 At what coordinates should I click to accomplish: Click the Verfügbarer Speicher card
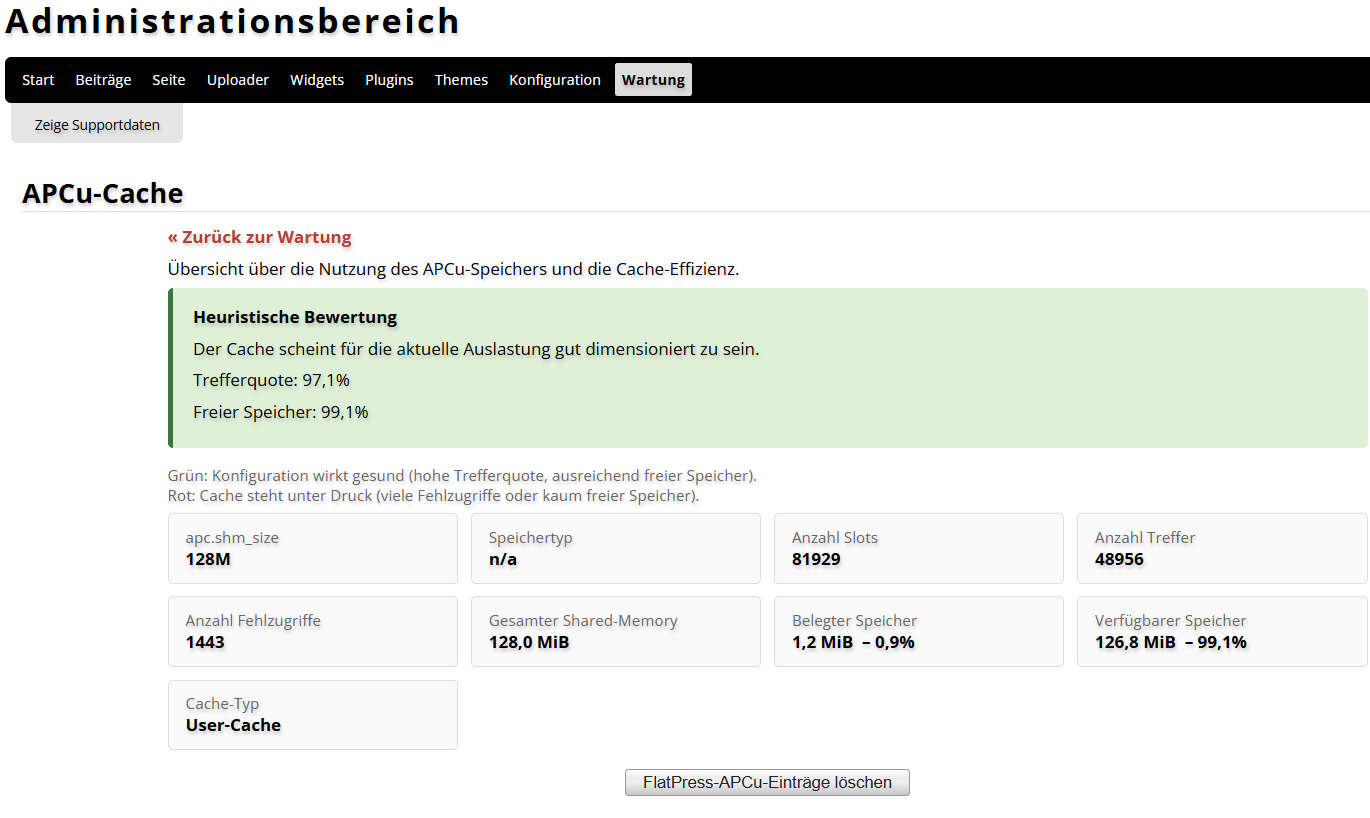tap(1222, 631)
